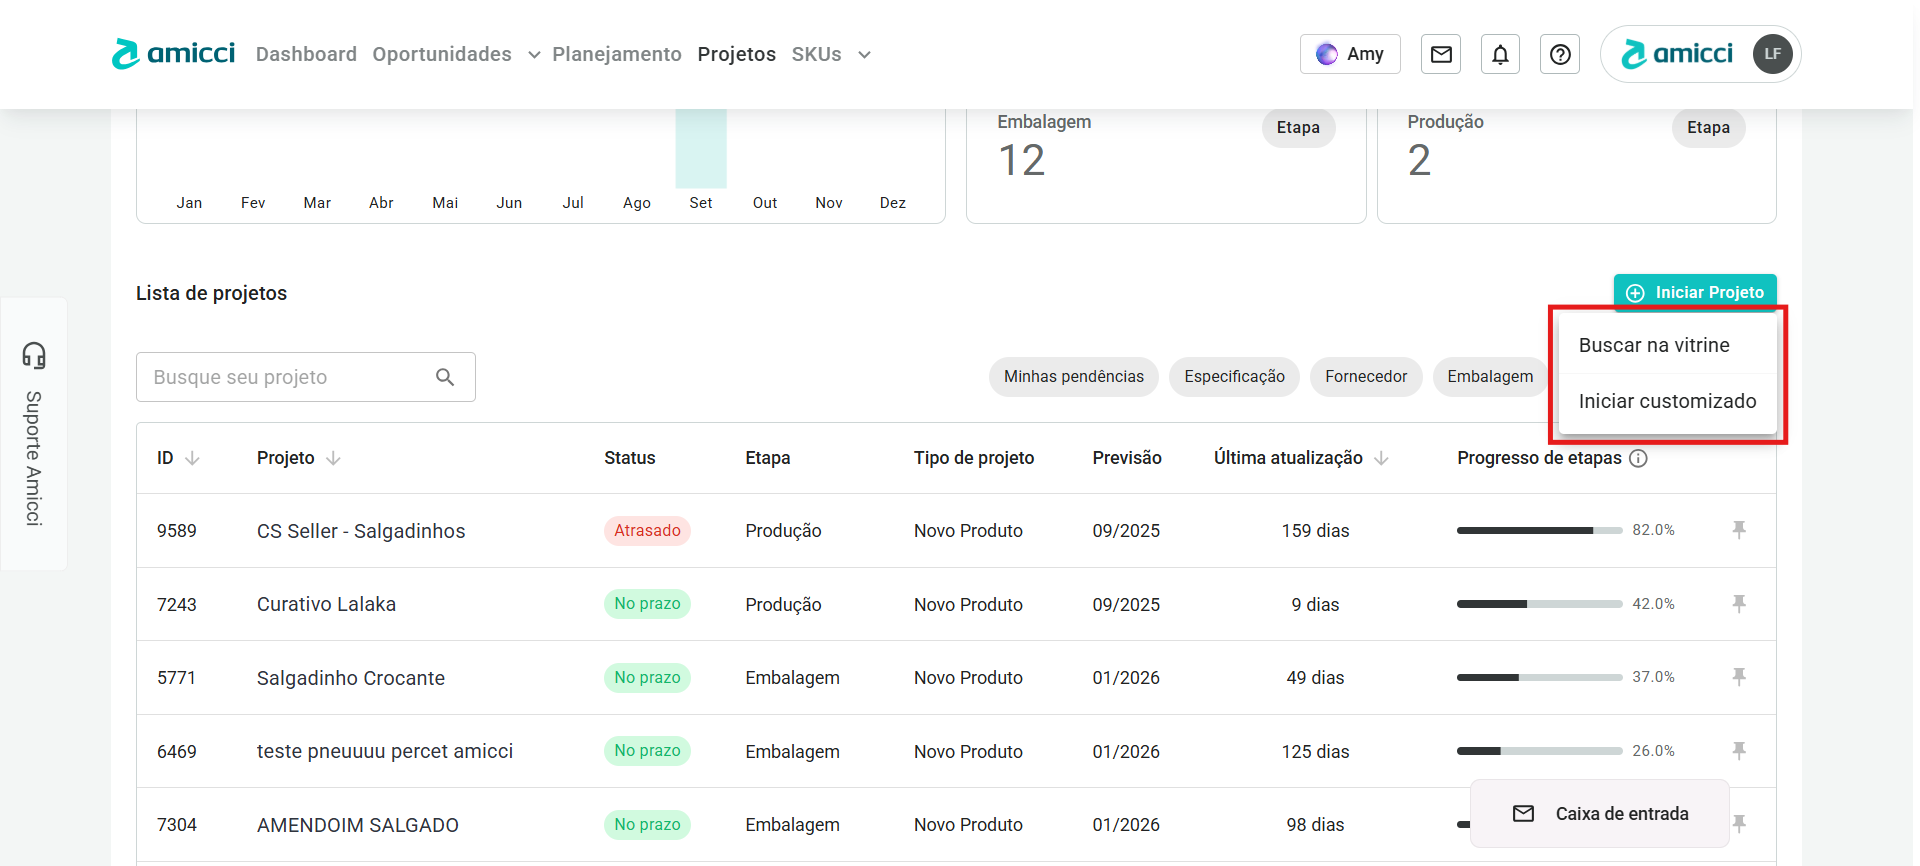Screen dimensions: 1920x866
Task: Open notifications bell icon
Action: point(1500,54)
